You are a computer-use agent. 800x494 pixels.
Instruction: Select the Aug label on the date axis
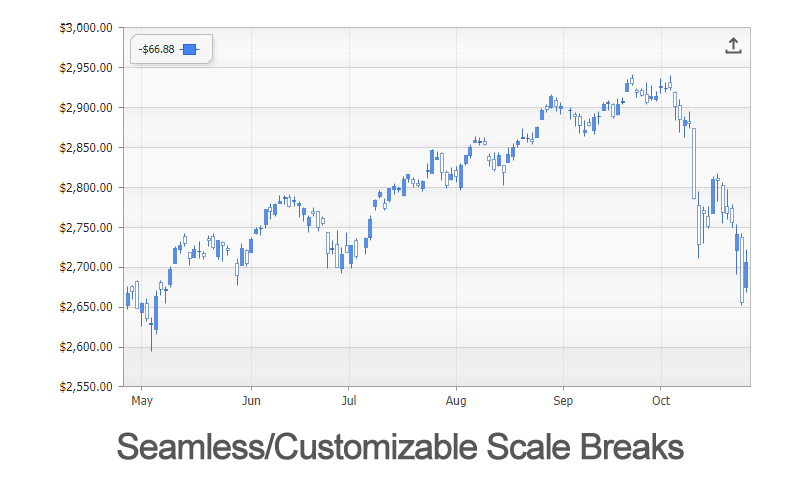(456, 400)
